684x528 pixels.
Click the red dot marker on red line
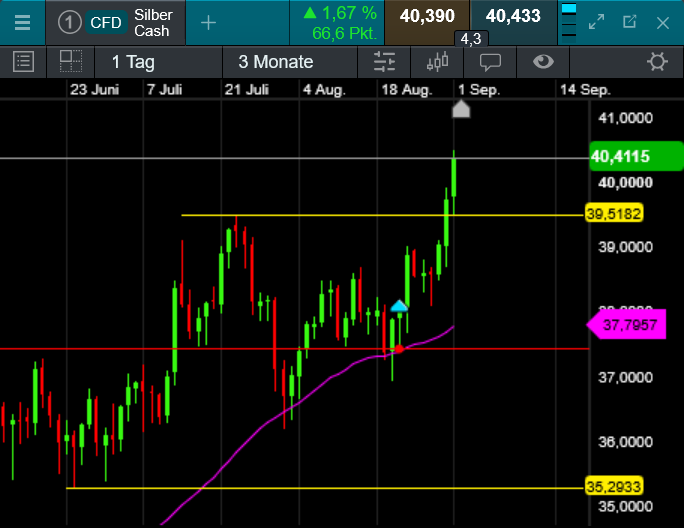[x=399, y=349]
